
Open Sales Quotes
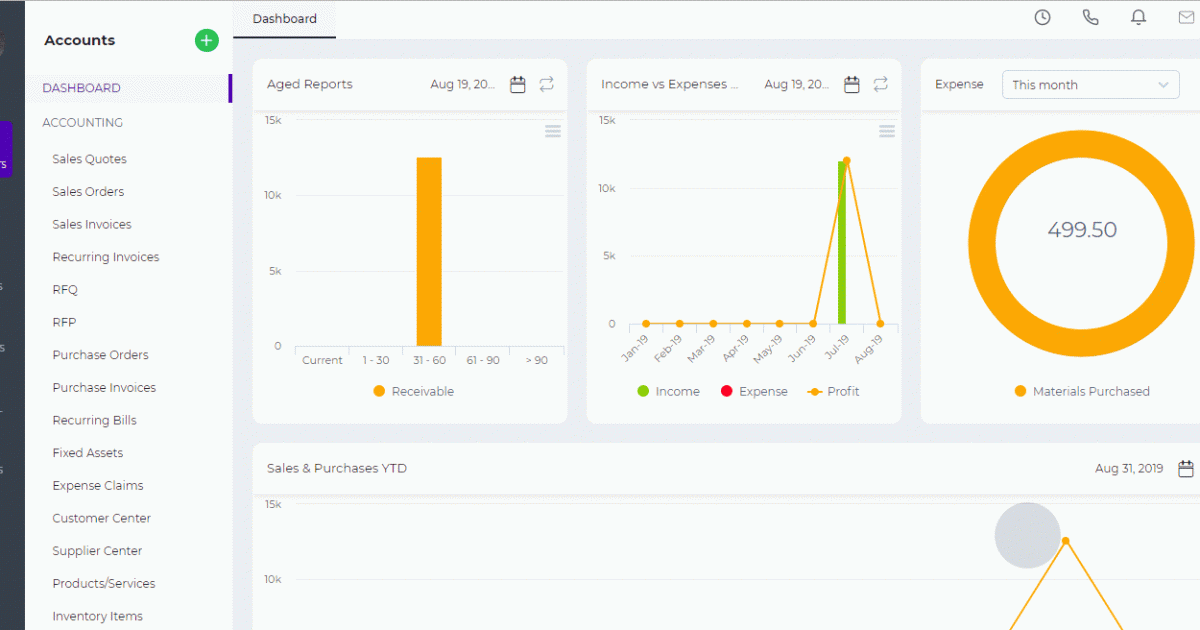click(x=89, y=159)
